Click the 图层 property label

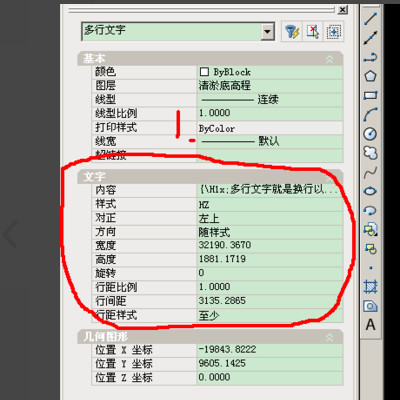click(105, 86)
